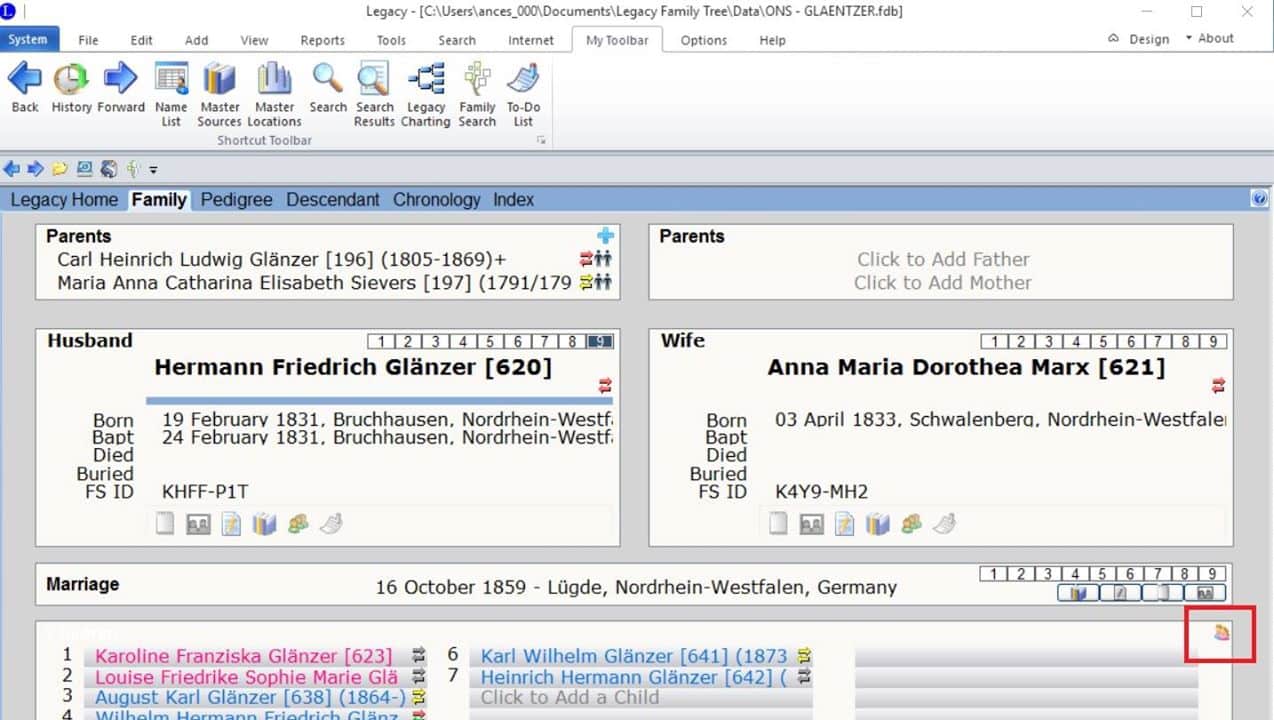
Task: Open Master Locations
Action: (274, 94)
